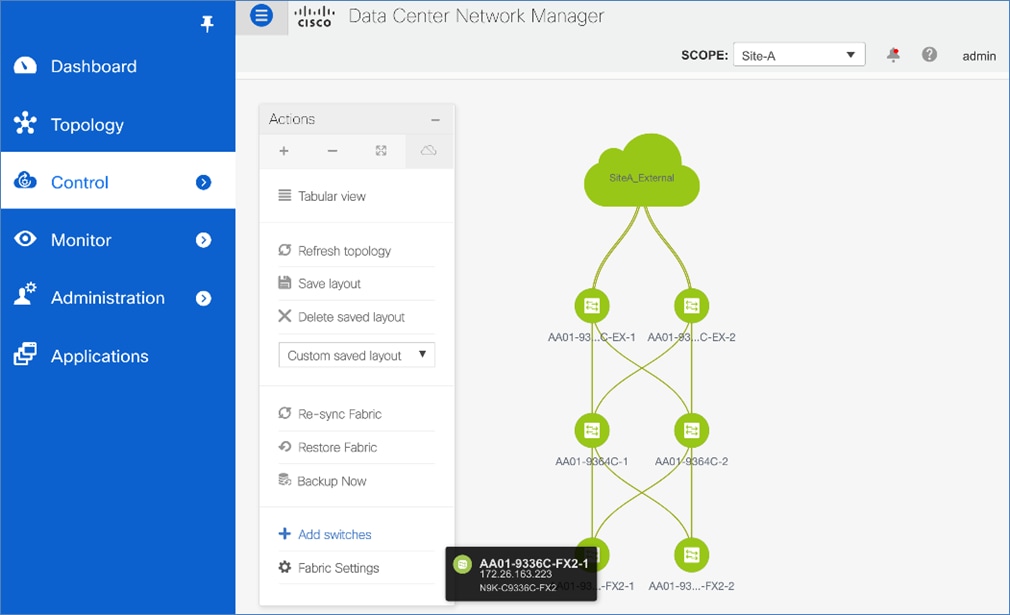The width and height of the screenshot is (1010, 615).
Task: Open the Dashboard menu item
Action: pyautogui.click(x=118, y=66)
